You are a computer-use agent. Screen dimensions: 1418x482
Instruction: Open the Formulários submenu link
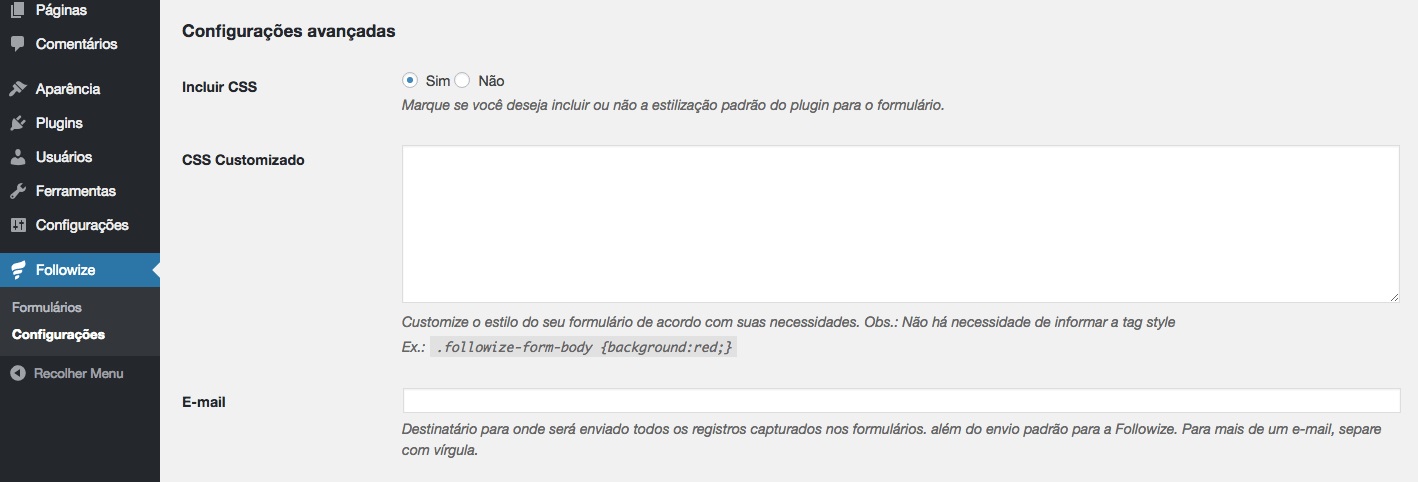(x=47, y=307)
